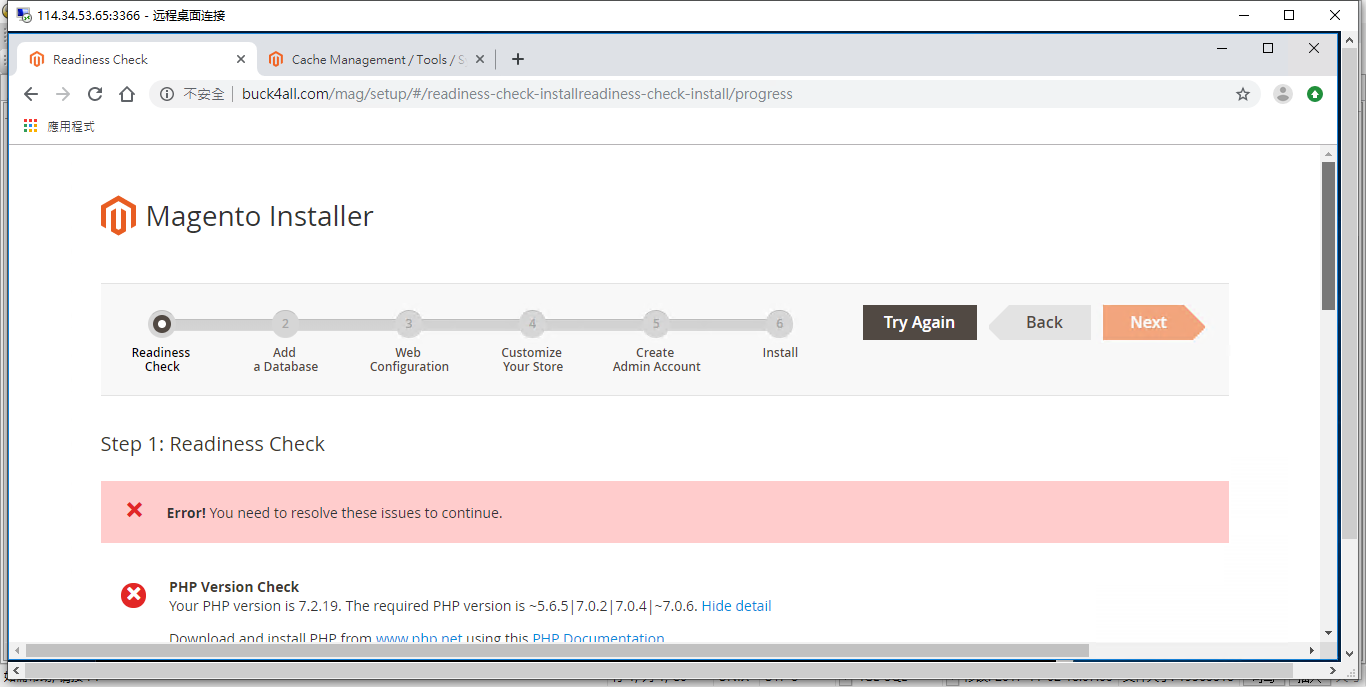Click the remote desktop window title icon
The height and width of the screenshot is (687, 1366).
coord(24,14)
